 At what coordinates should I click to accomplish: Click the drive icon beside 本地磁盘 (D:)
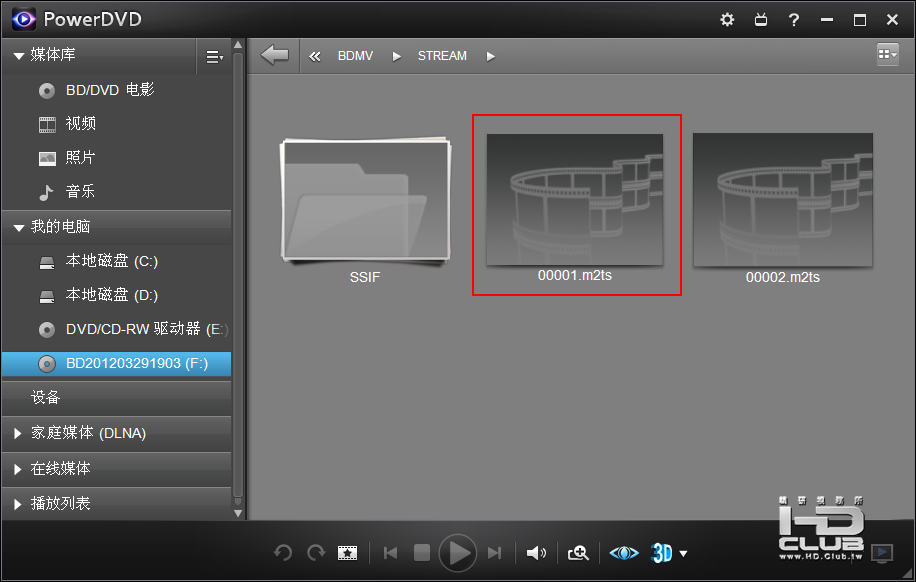pos(47,296)
